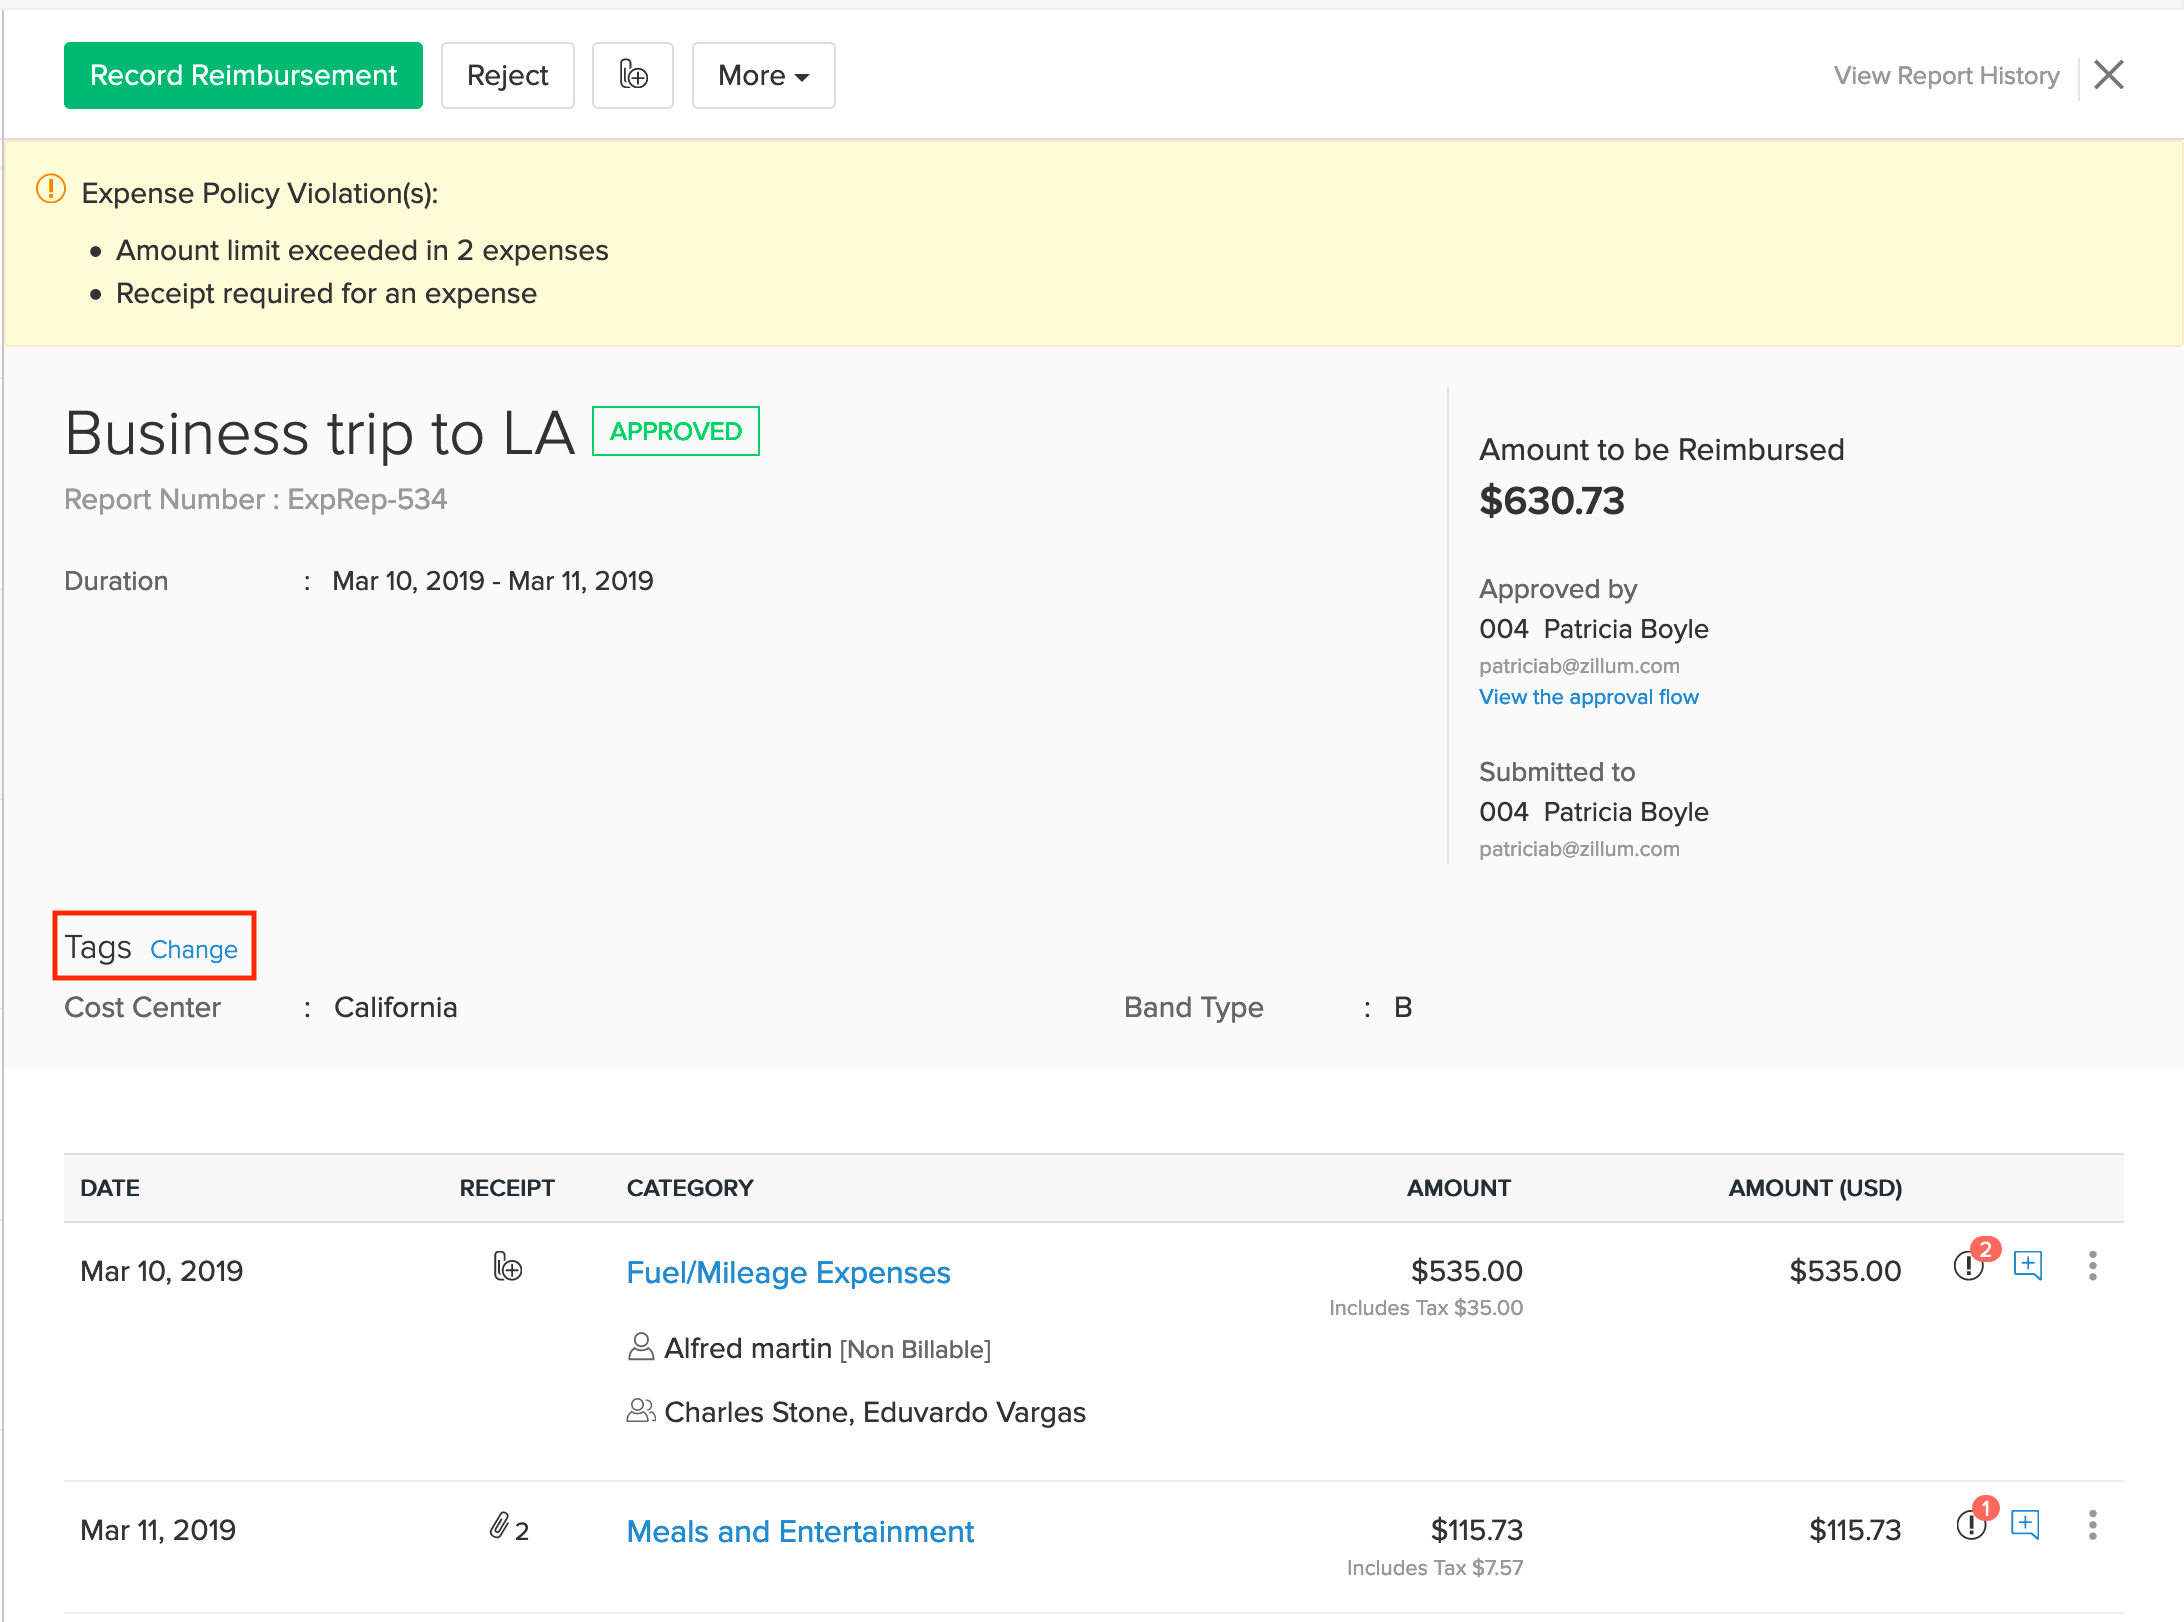Image resolution: width=2184 pixels, height=1622 pixels.
Task: Open three-dot menu for Fuel/Mileage row
Action: tap(2092, 1266)
